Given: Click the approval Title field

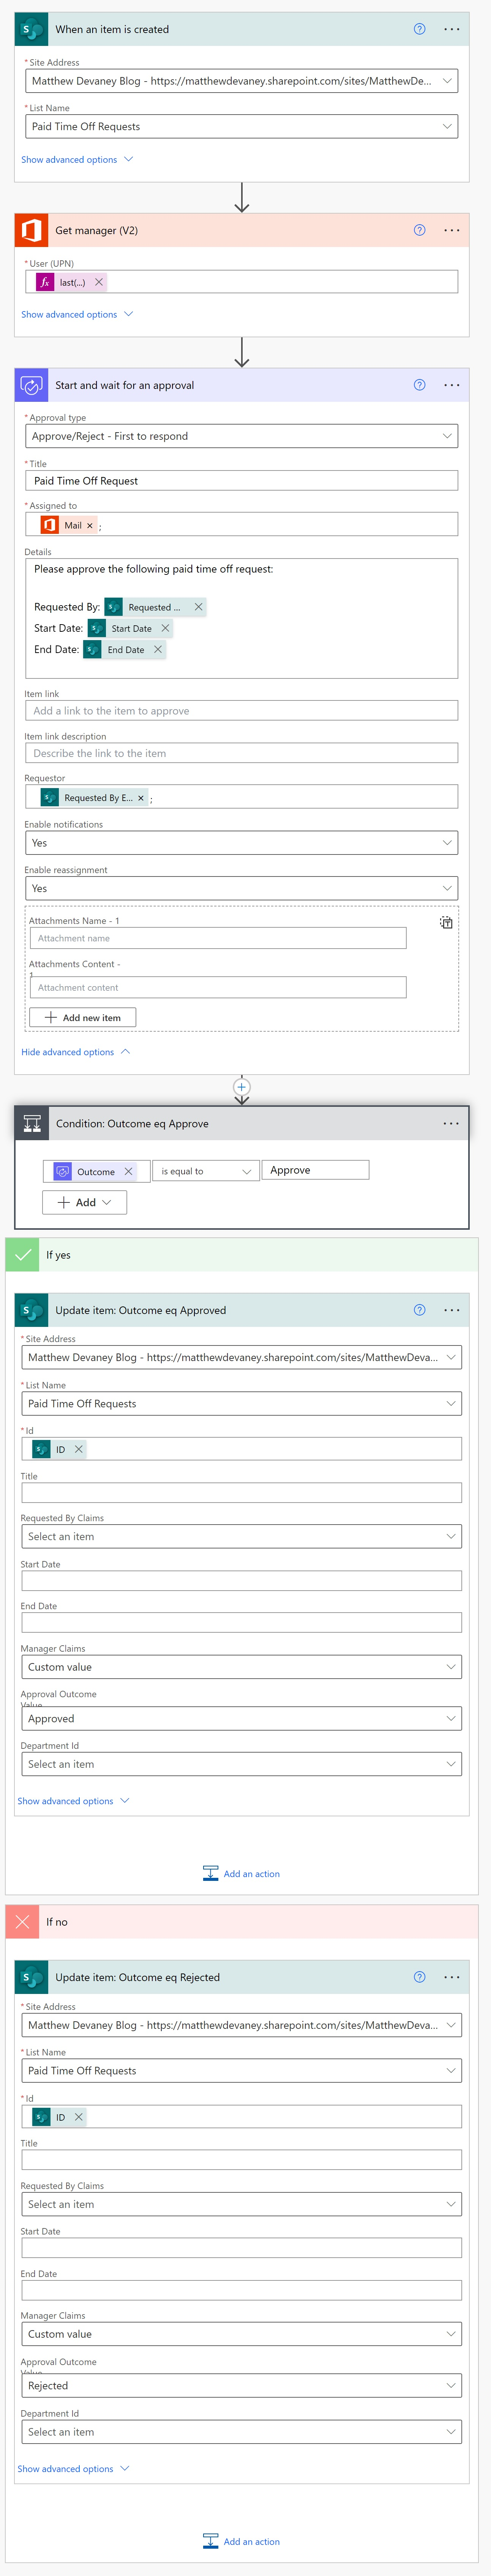Looking at the screenshot, I should click(241, 481).
